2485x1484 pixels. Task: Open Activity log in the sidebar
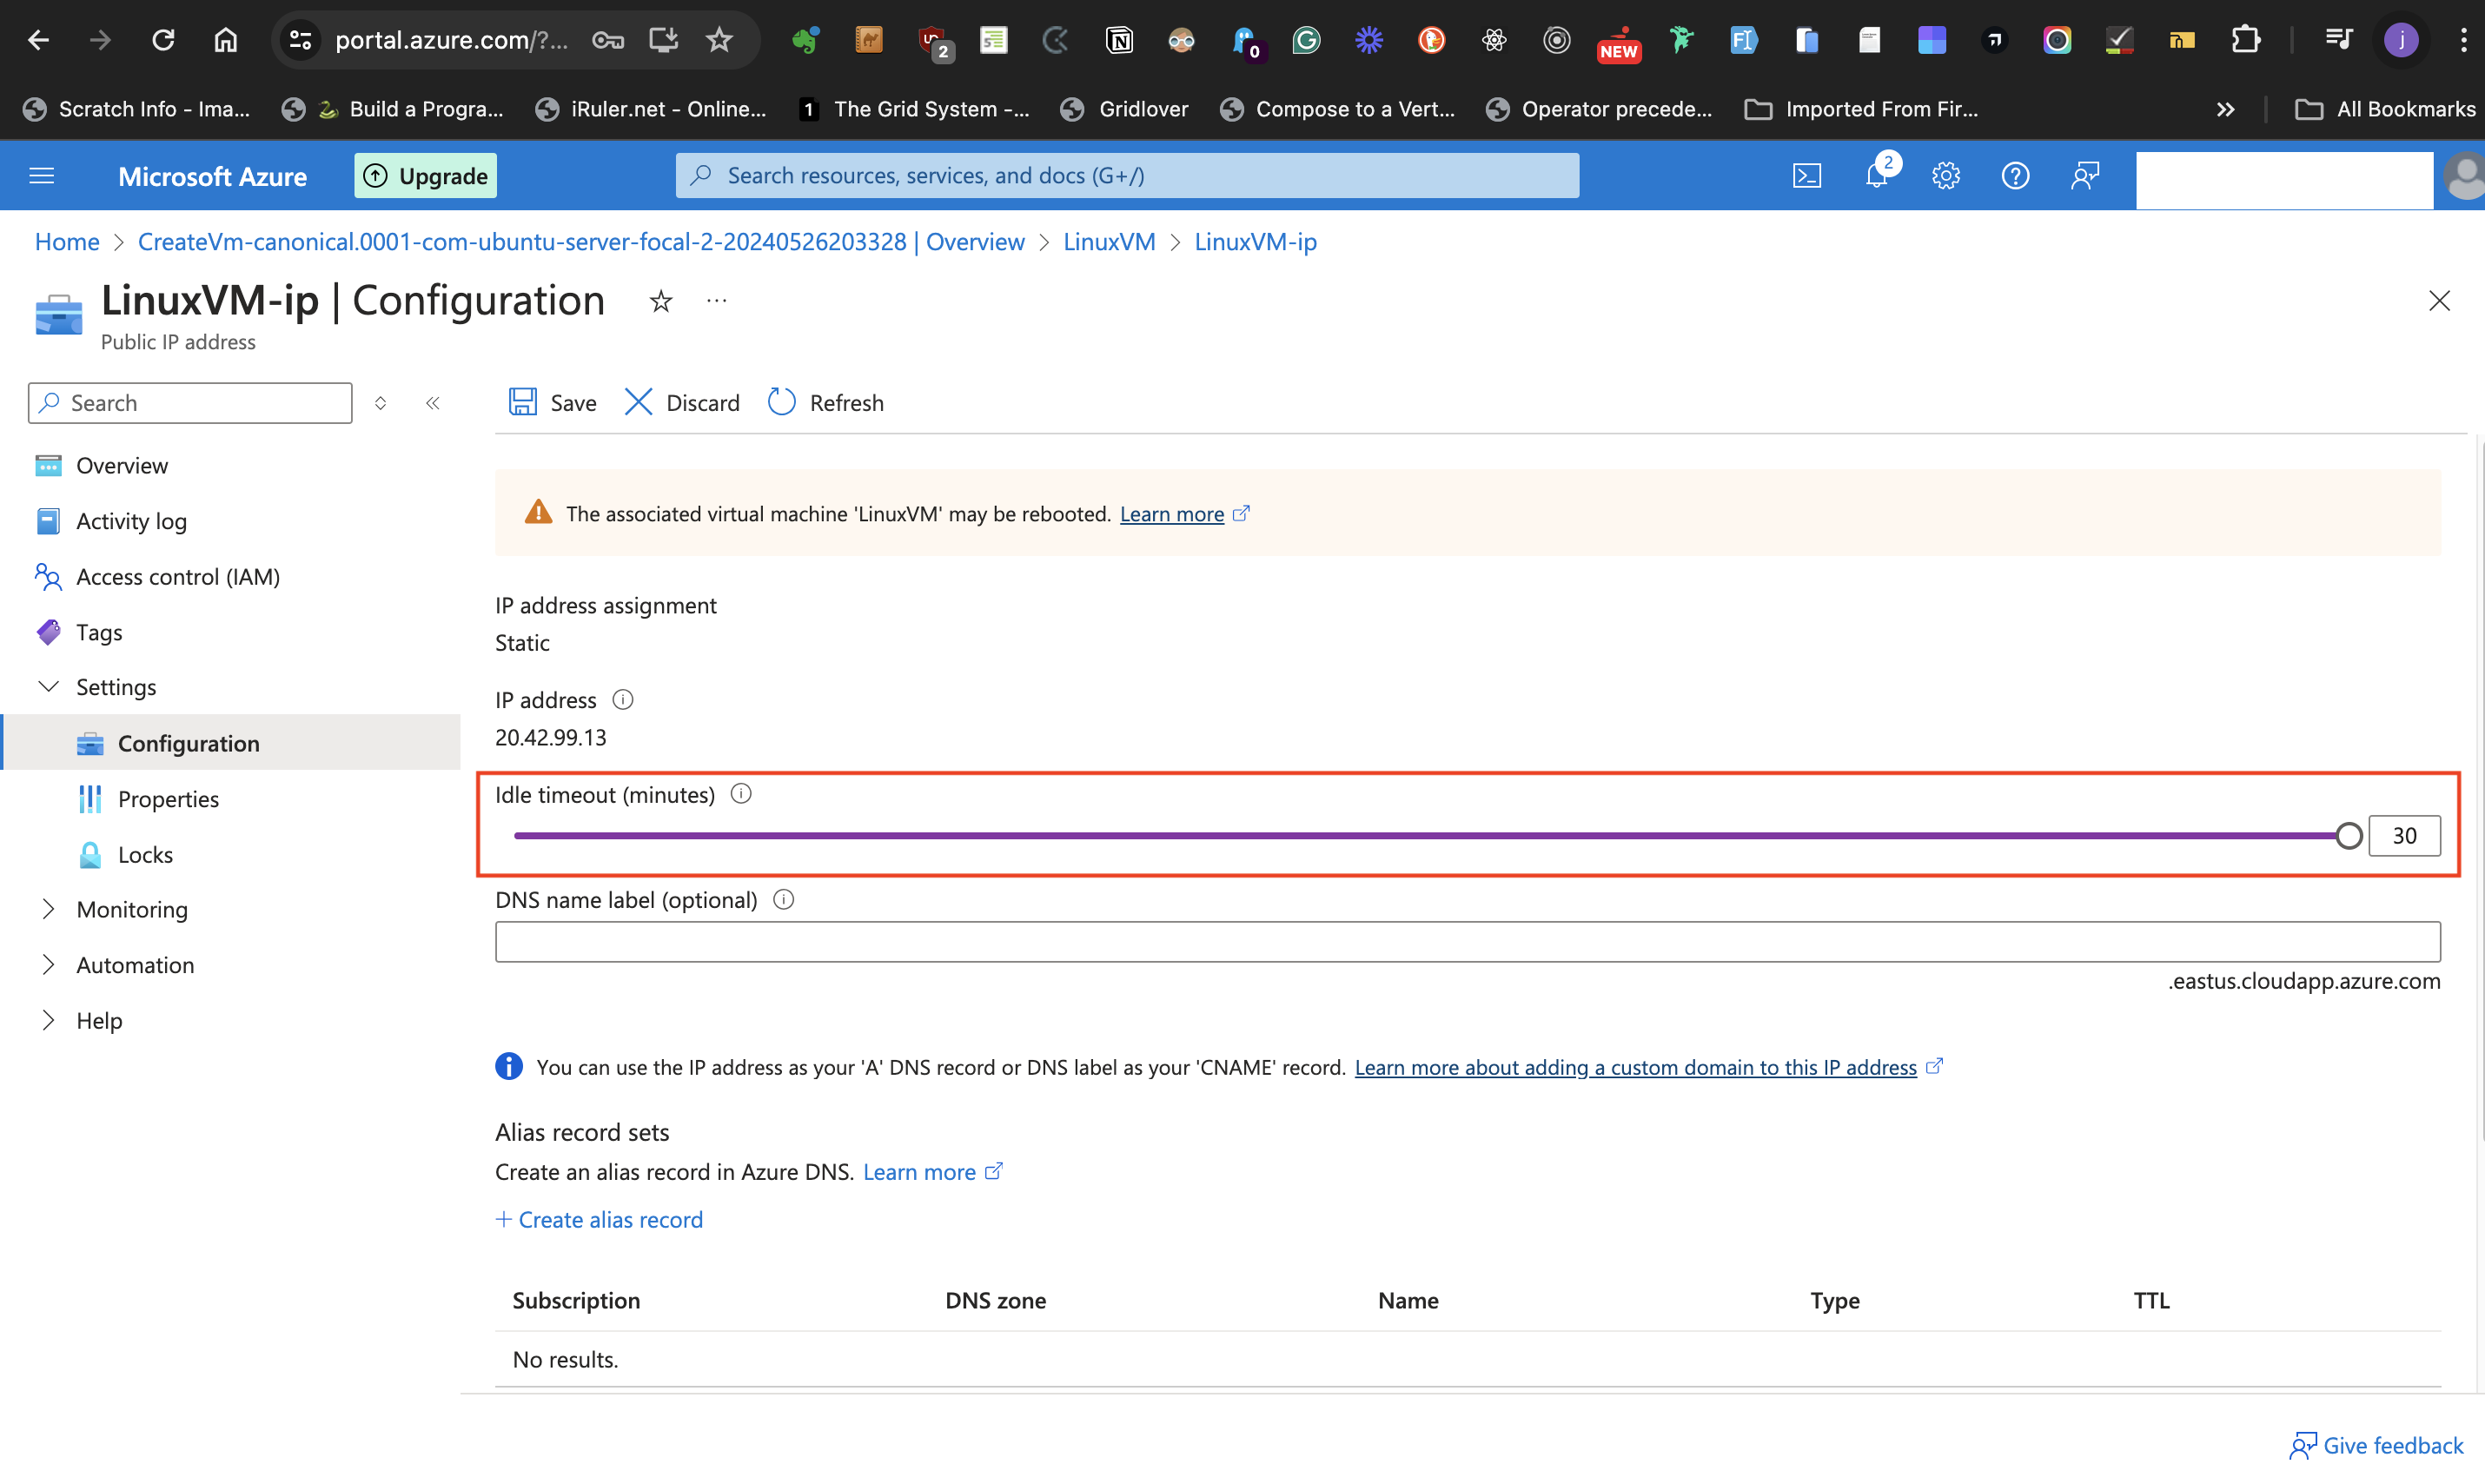[131, 520]
